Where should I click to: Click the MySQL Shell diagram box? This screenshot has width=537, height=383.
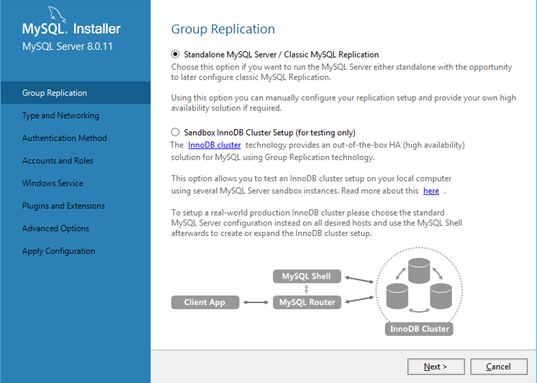pos(307,276)
